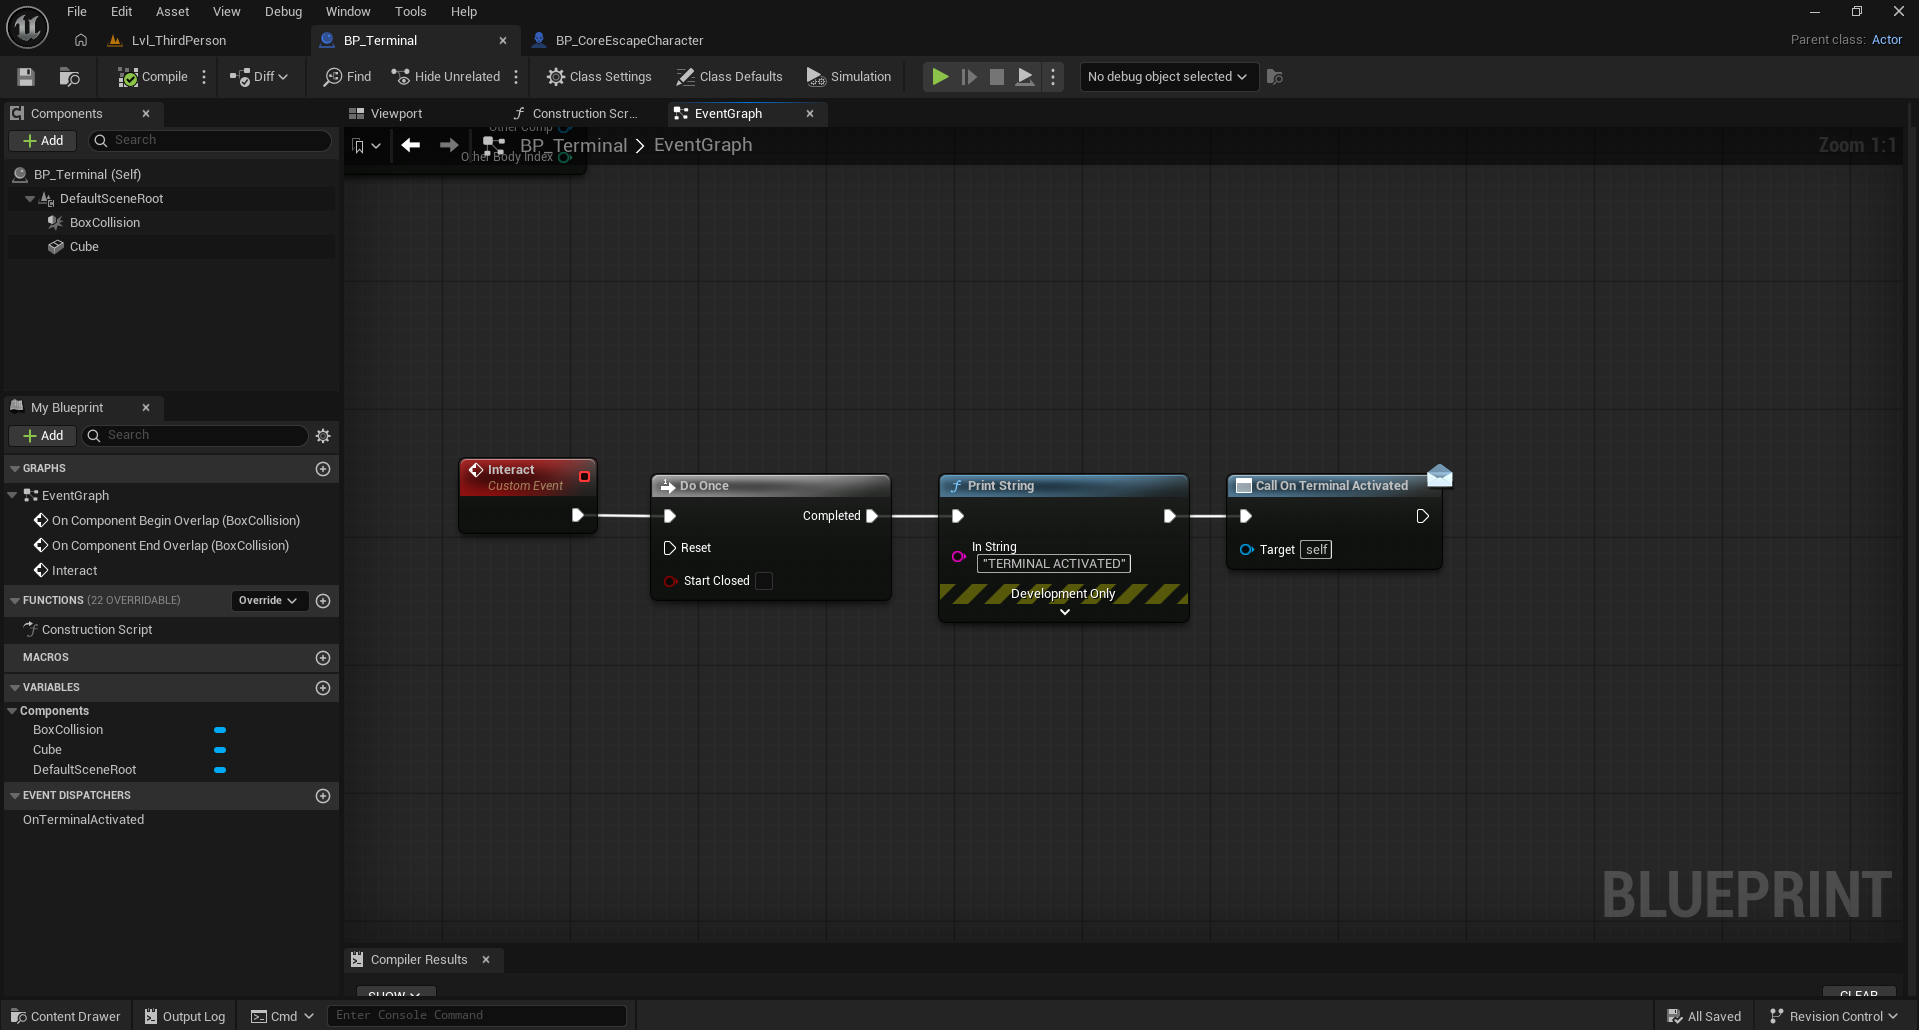This screenshot has height=1030, width=1919.
Task: Expand the Print String node advanced options
Action: pyautogui.click(x=1065, y=612)
